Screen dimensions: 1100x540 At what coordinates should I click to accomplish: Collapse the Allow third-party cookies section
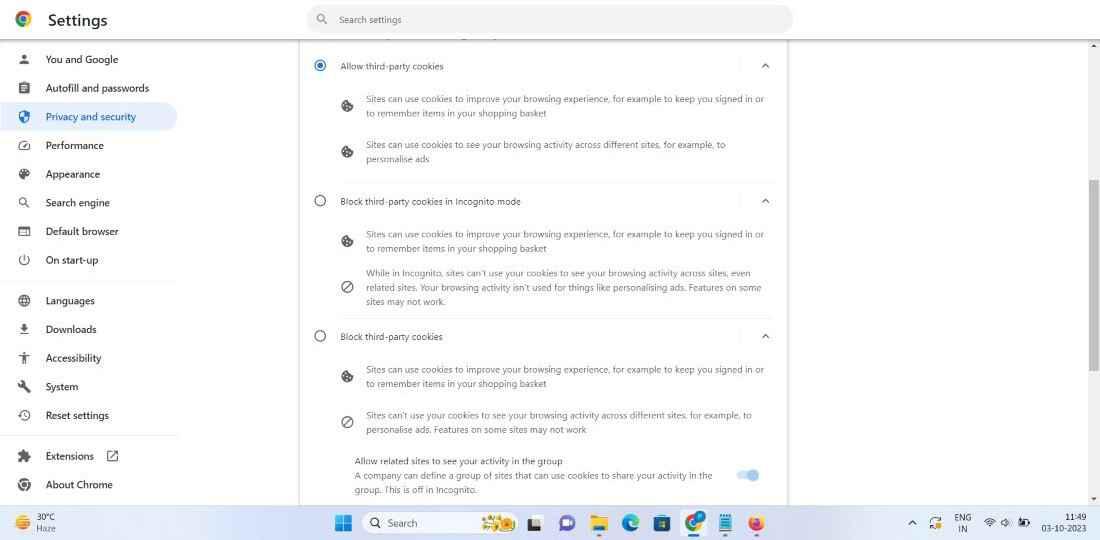[765, 66]
